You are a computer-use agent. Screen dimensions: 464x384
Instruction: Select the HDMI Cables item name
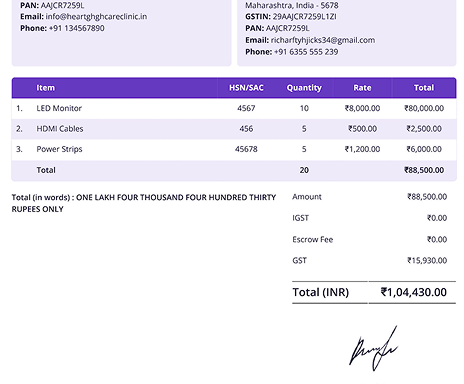coord(60,129)
